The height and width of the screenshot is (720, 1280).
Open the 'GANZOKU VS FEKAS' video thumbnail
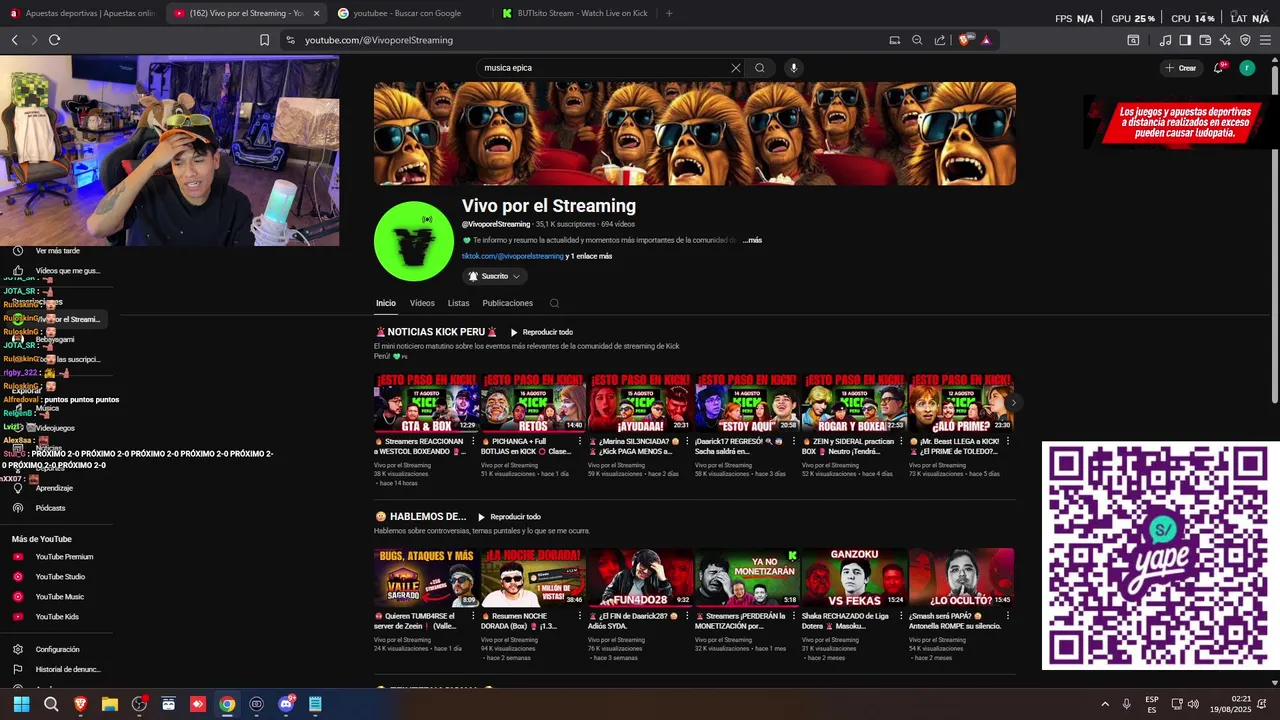(x=855, y=577)
